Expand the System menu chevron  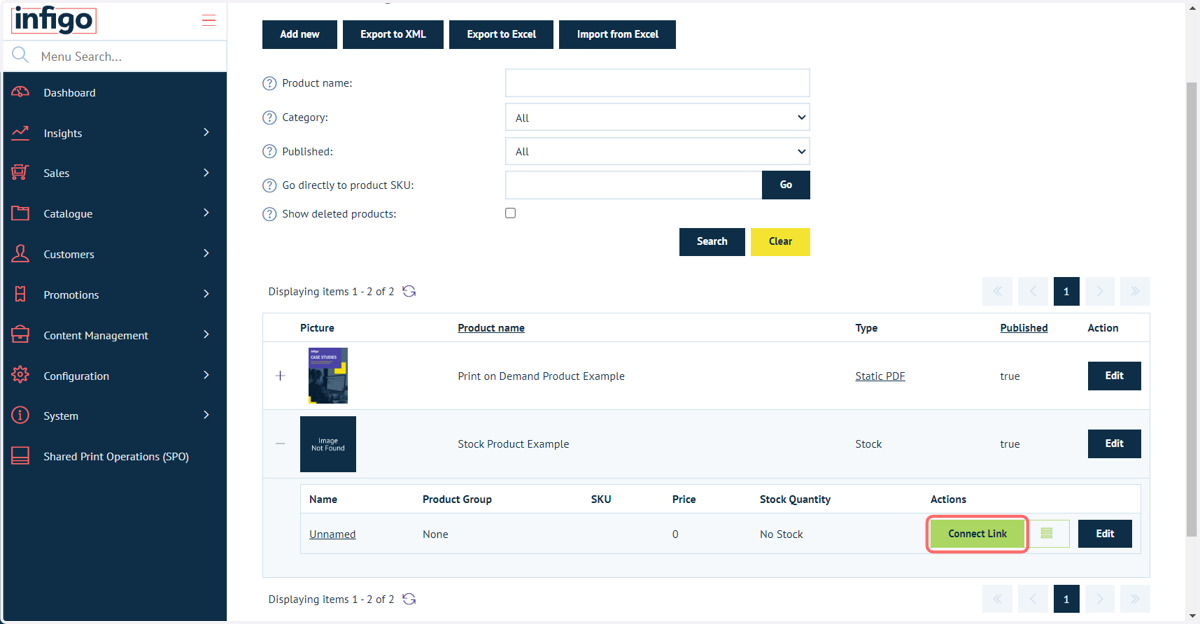point(206,415)
